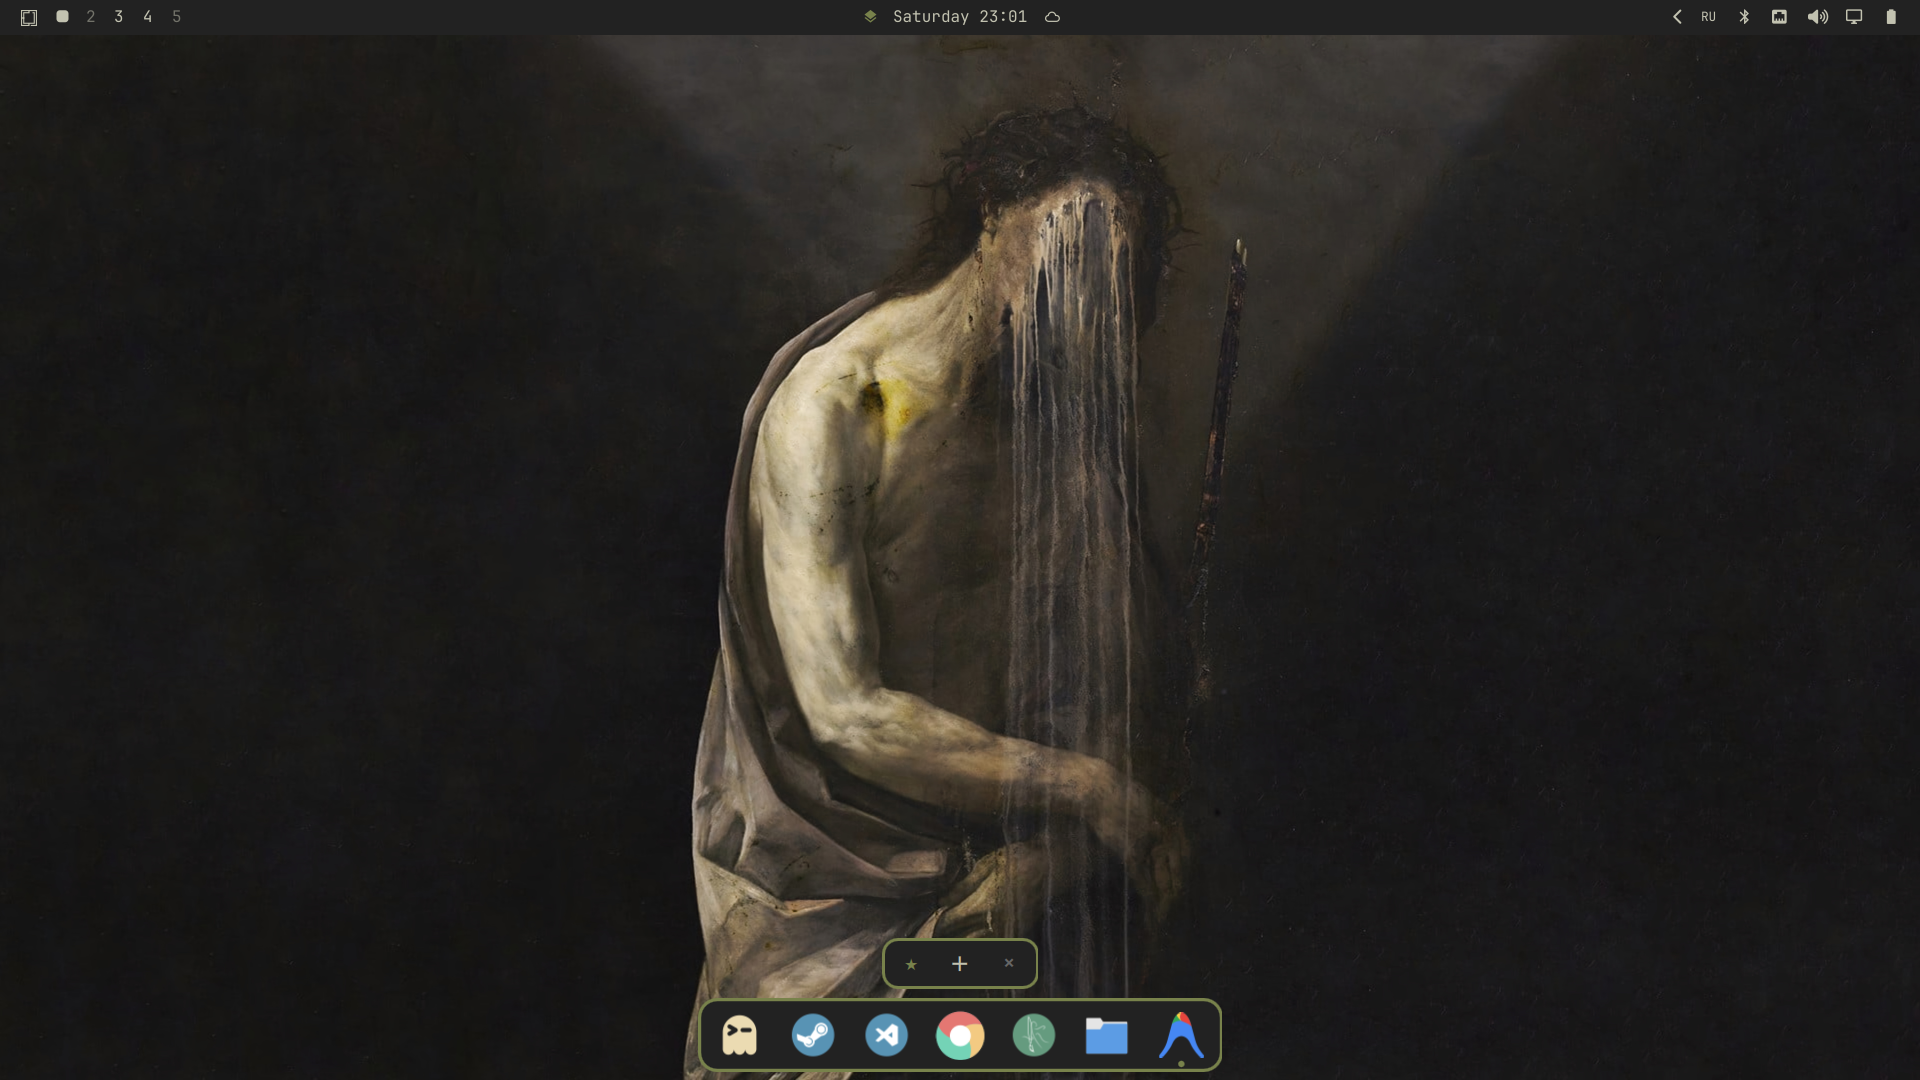Image resolution: width=1920 pixels, height=1080 pixels.
Task: Launch Steam from the dock
Action: (813, 1036)
